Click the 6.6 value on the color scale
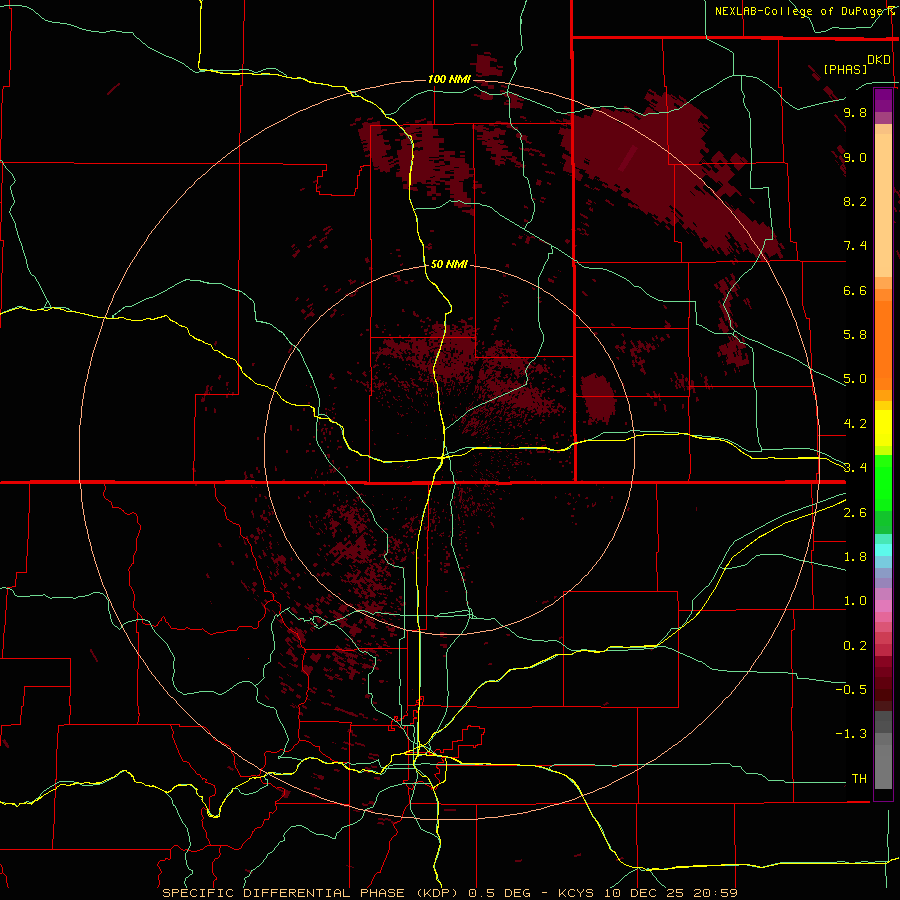The image size is (900, 900). pos(855,290)
